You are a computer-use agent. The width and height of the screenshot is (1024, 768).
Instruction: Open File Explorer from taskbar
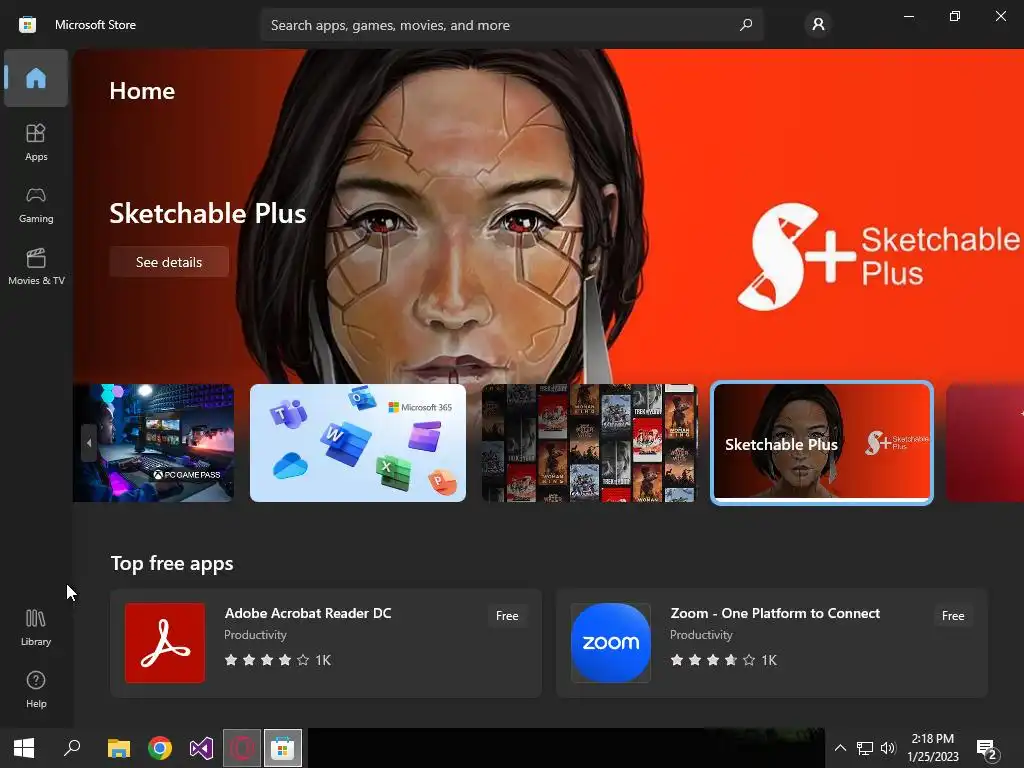coord(119,748)
